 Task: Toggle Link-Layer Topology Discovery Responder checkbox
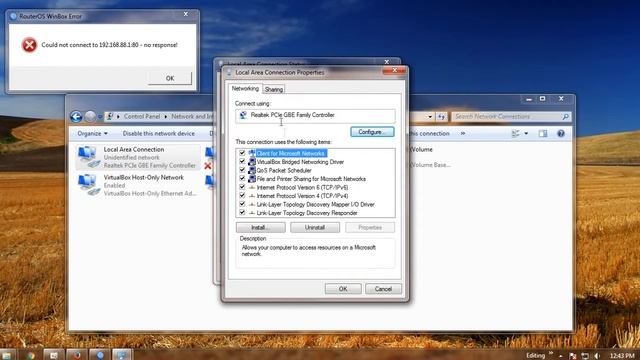coord(242,213)
